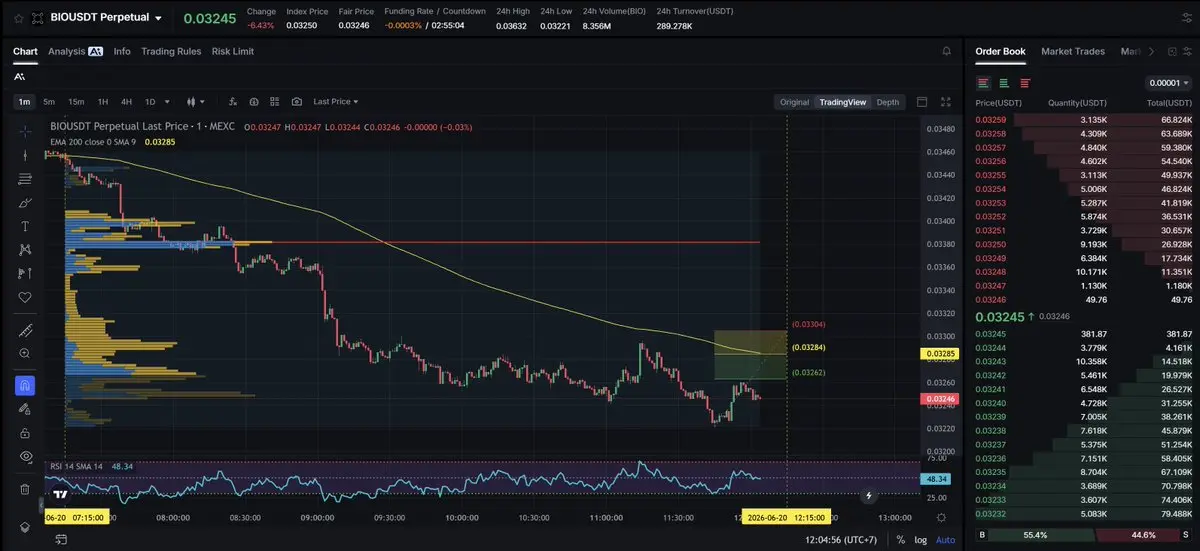
Task: Select the ruler measure tool
Action: (x=25, y=330)
